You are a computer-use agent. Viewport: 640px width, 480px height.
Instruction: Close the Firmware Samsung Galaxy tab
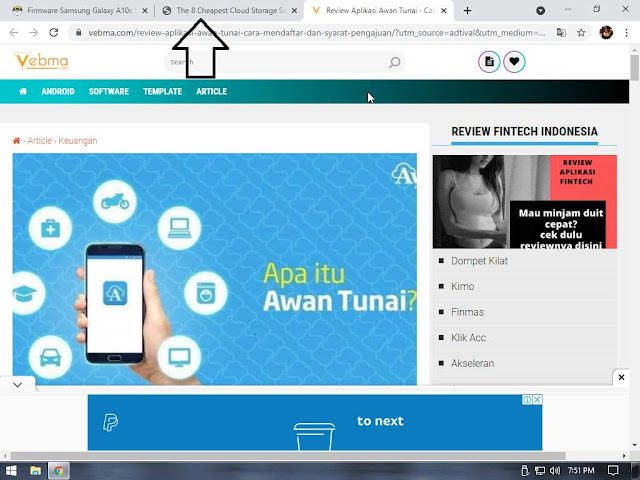144,11
